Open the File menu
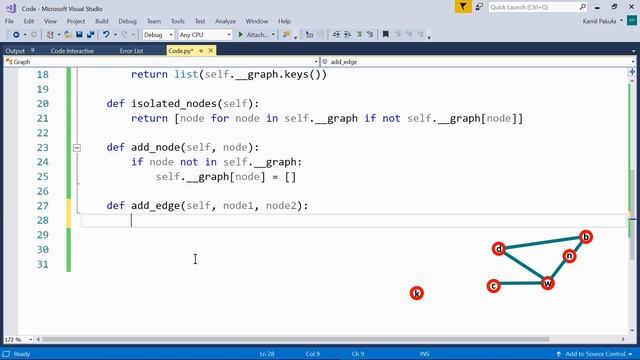This screenshot has width=640, height=360. [9, 21]
